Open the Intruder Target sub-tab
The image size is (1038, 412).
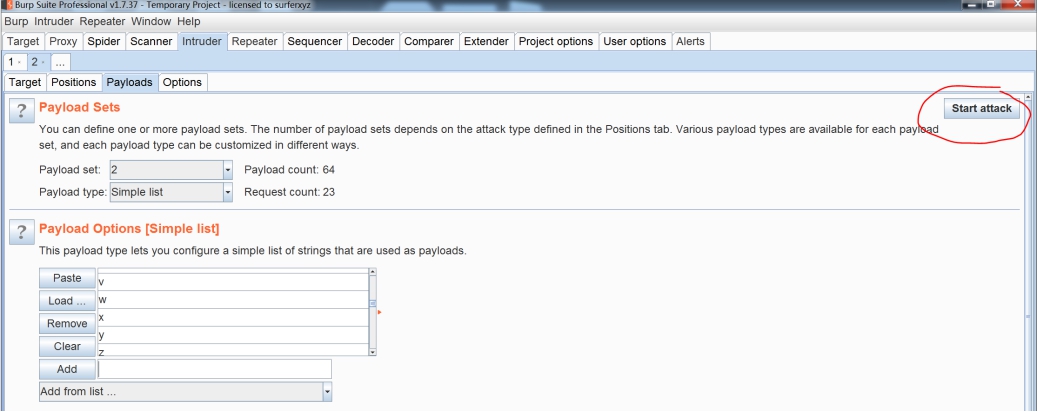tap(25, 82)
